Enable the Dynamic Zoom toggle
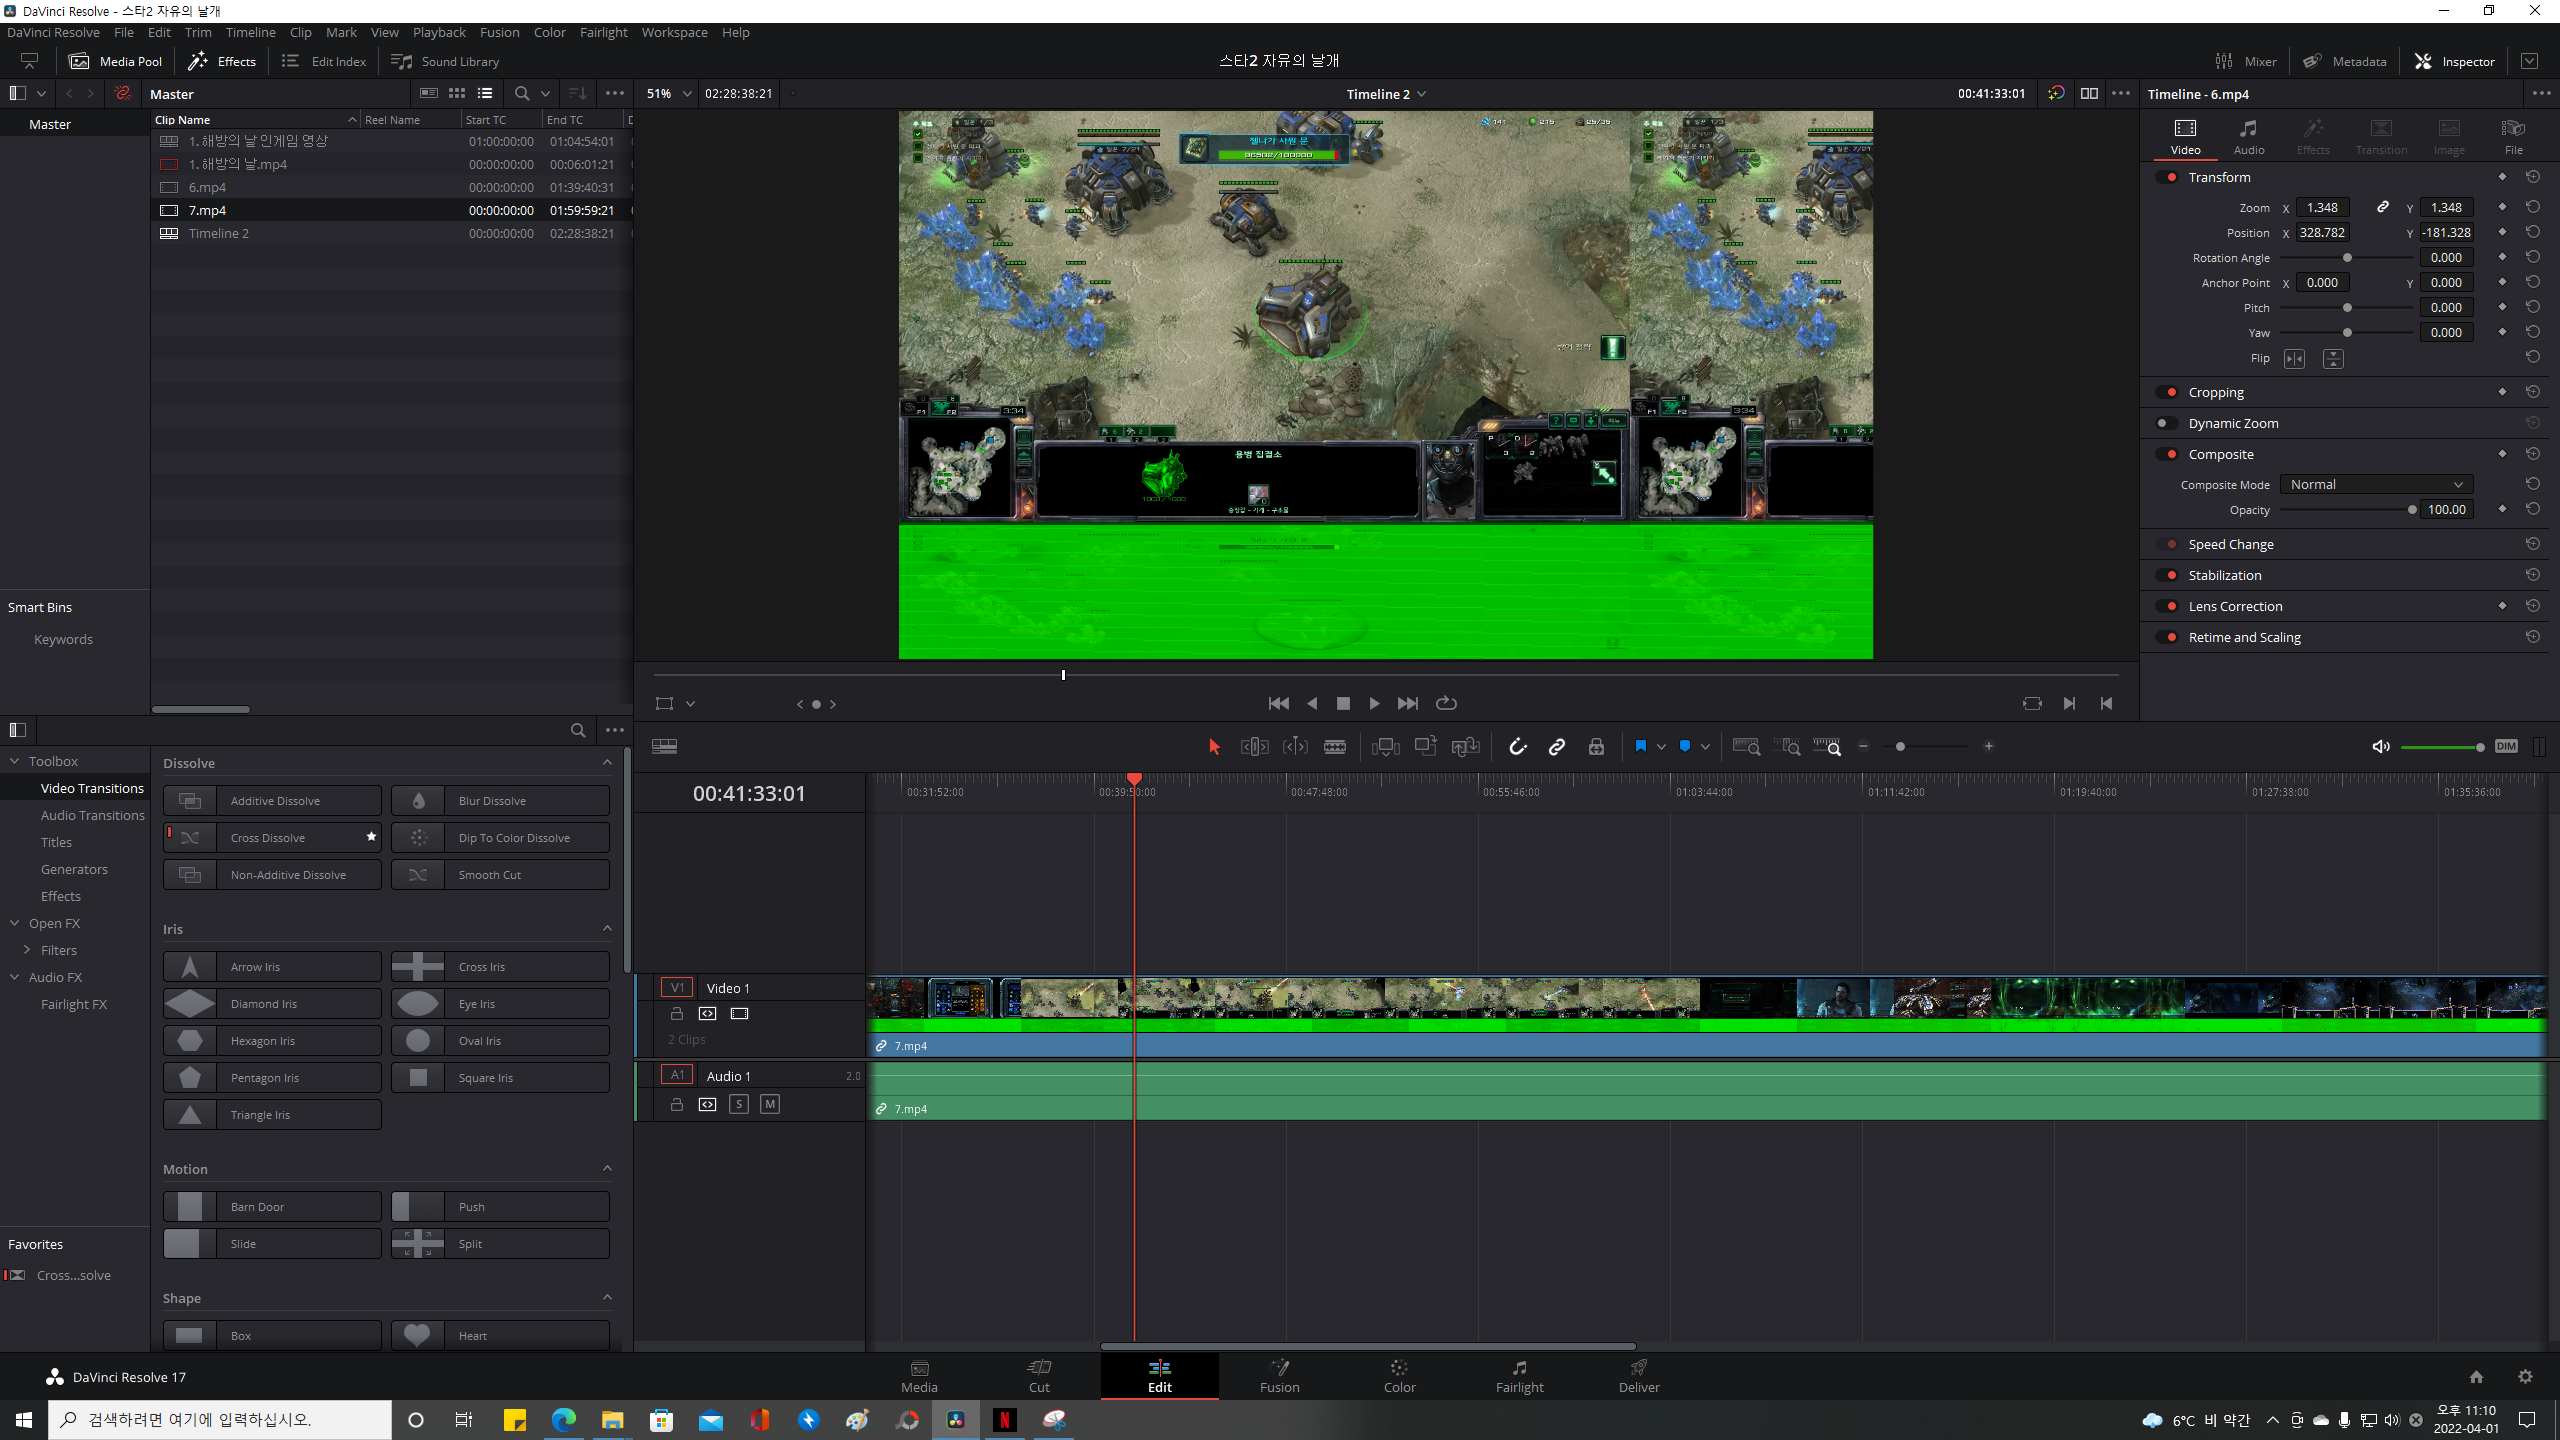This screenshot has width=2560, height=1440. point(2167,423)
